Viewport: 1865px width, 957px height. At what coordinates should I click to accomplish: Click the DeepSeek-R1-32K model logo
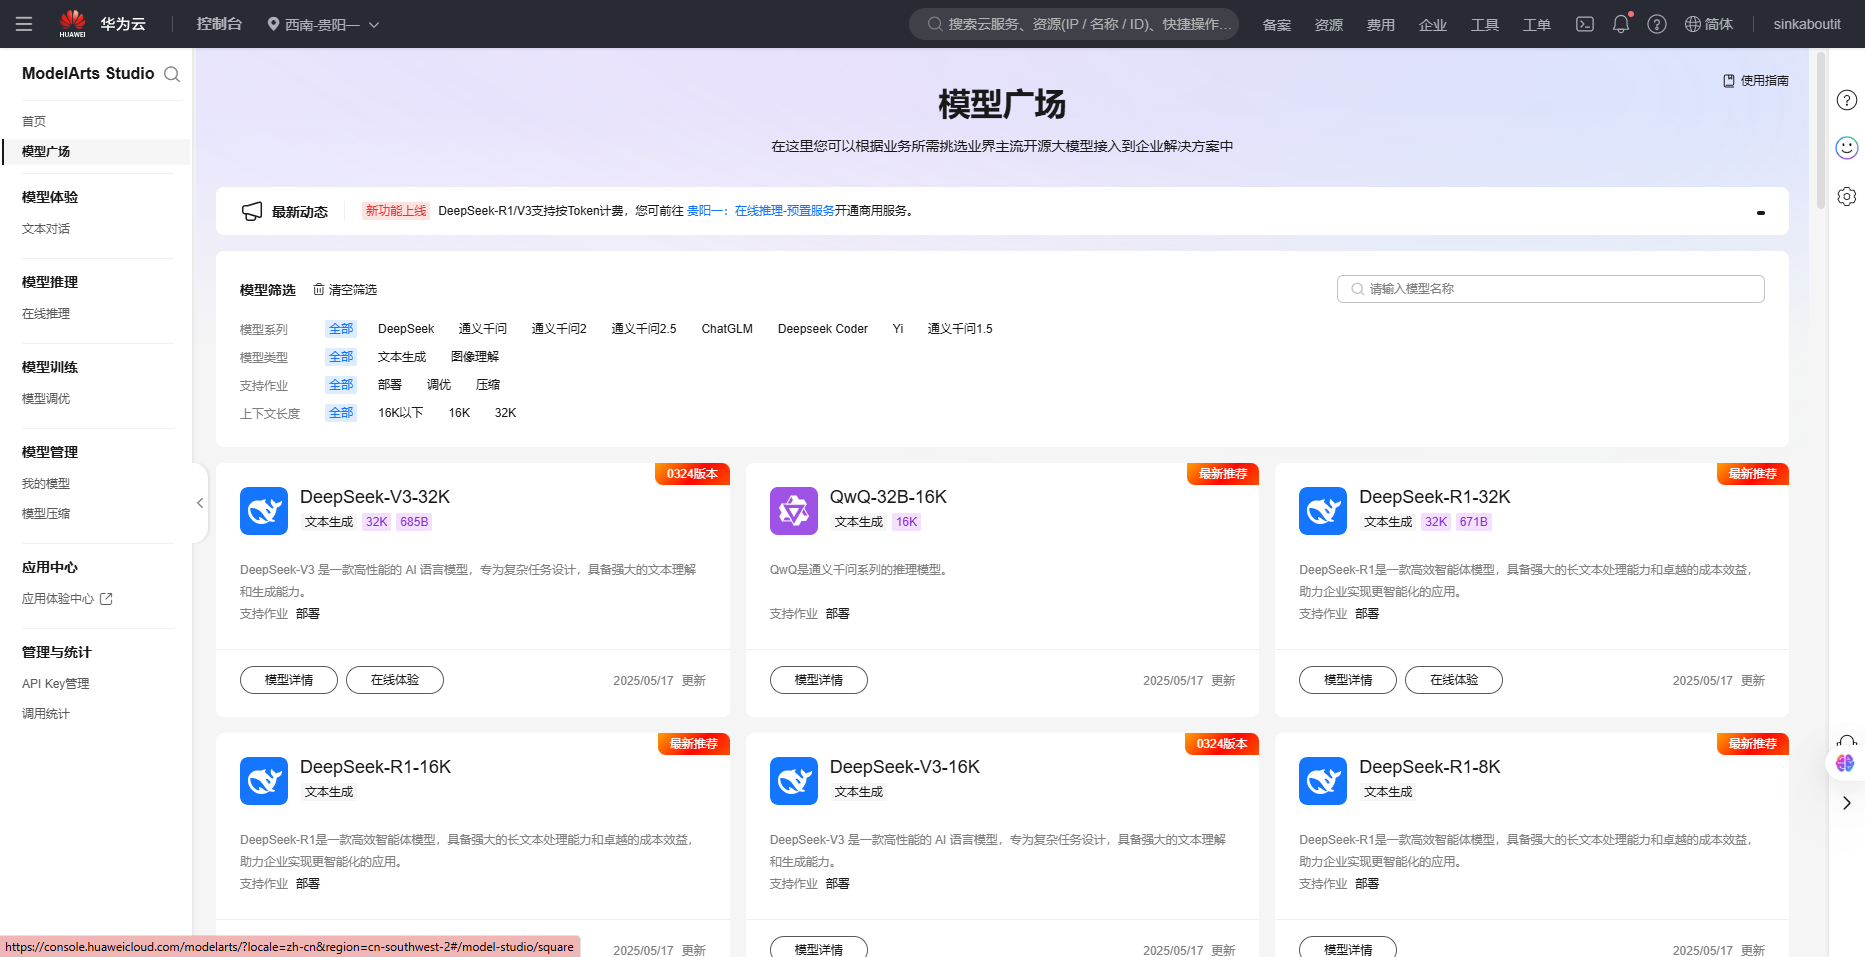(1323, 511)
